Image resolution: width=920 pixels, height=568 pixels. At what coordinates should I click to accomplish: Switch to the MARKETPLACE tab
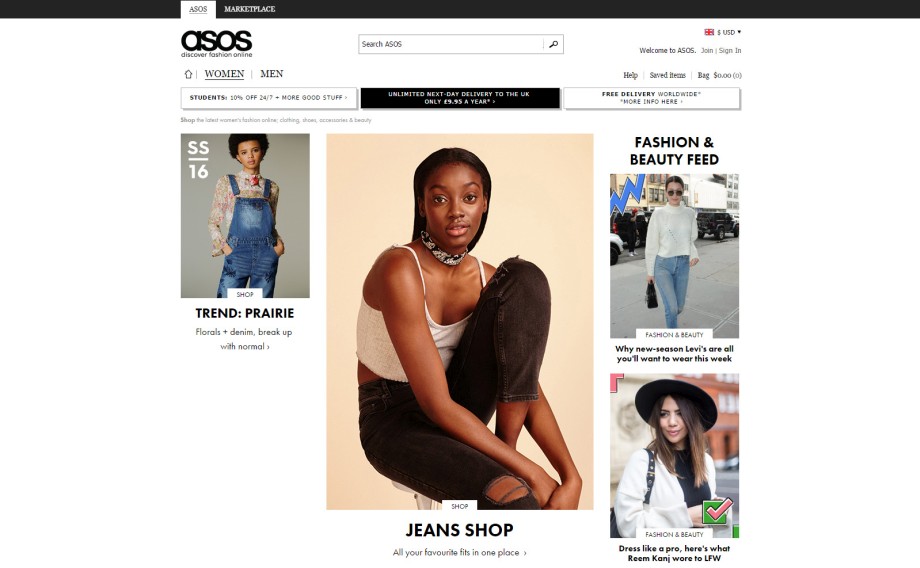point(249,9)
